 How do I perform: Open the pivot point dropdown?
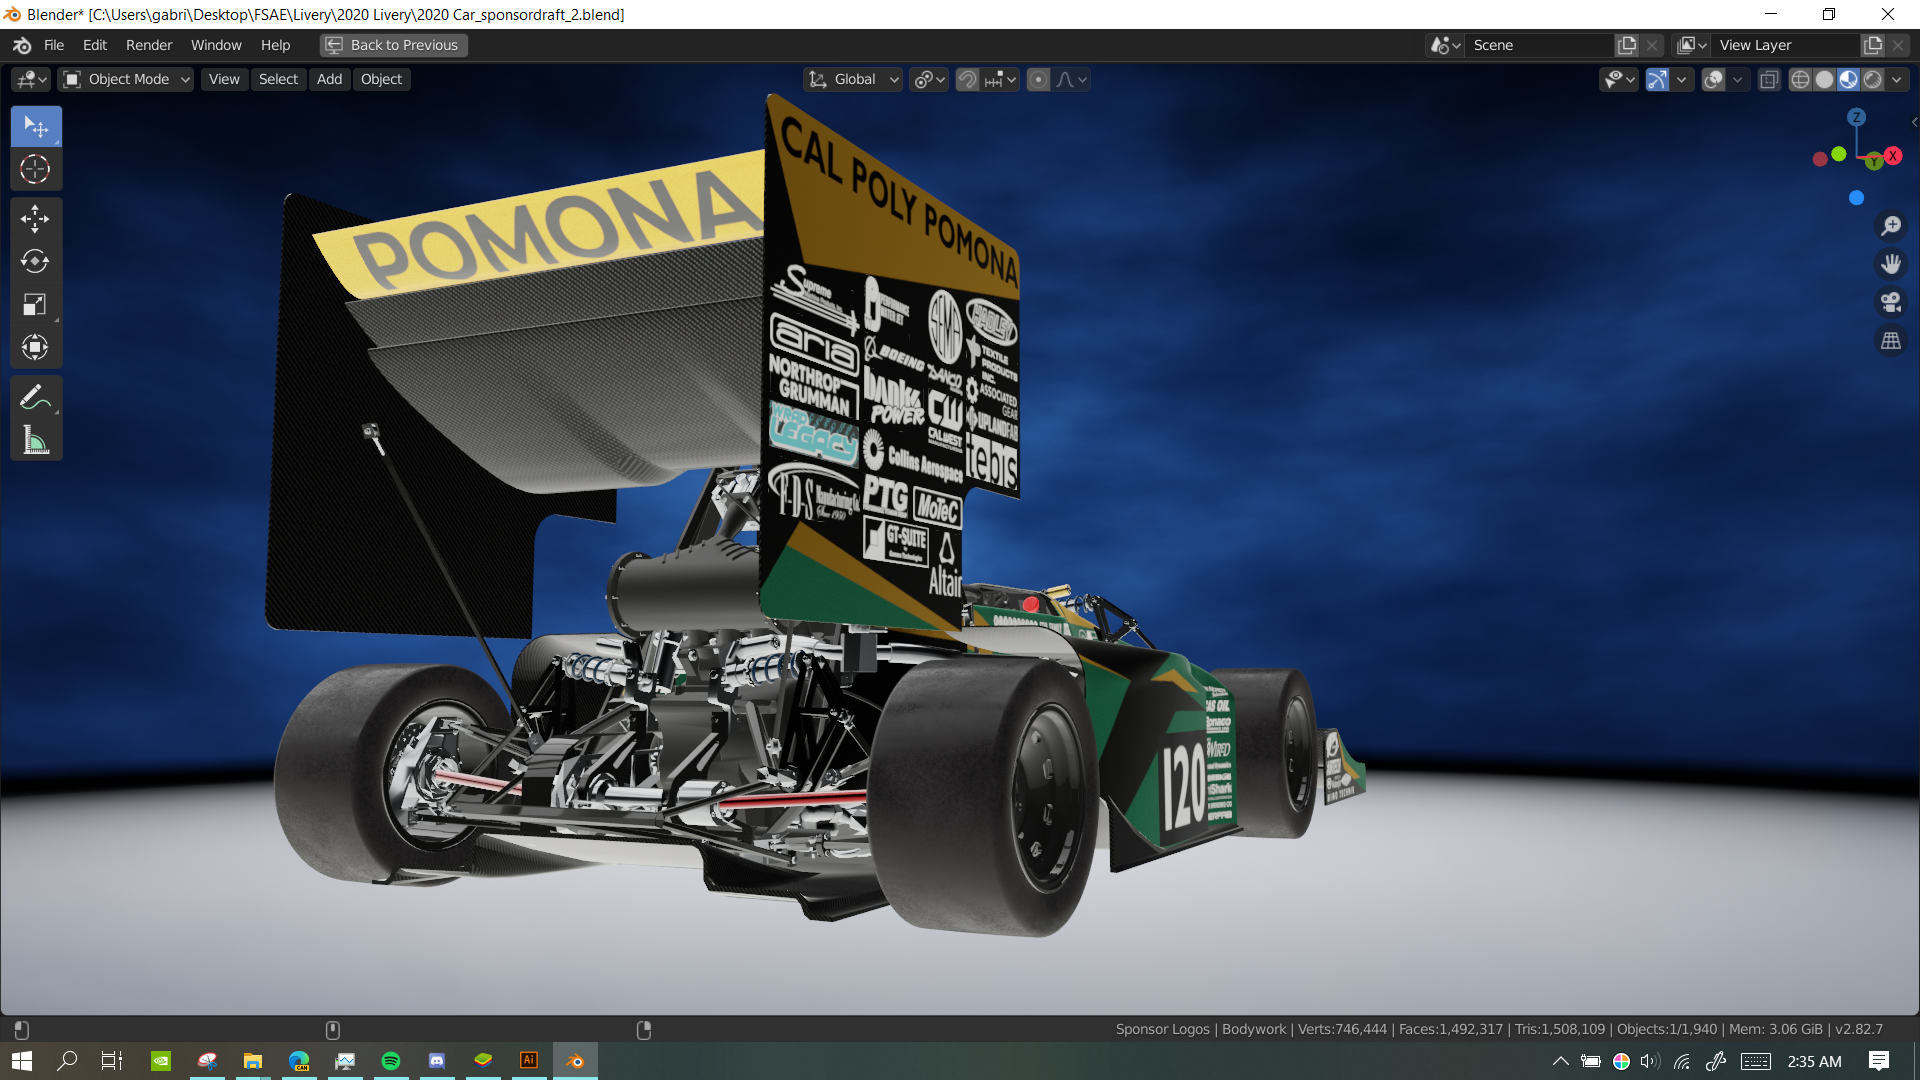pyautogui.click(x=929, y=80)
